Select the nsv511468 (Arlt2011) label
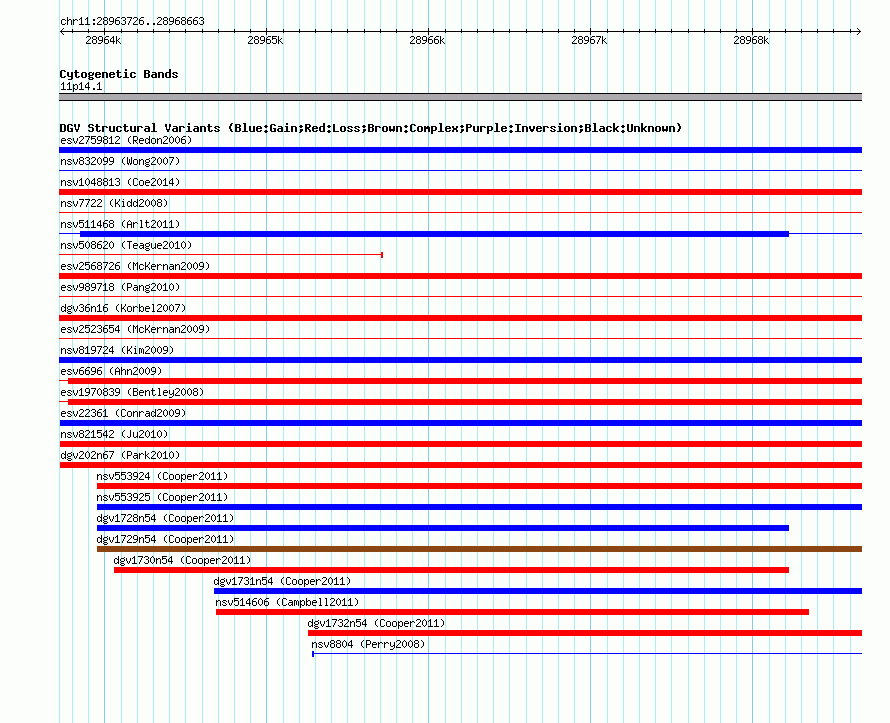 pyautogui.click(x=120, y=224)
